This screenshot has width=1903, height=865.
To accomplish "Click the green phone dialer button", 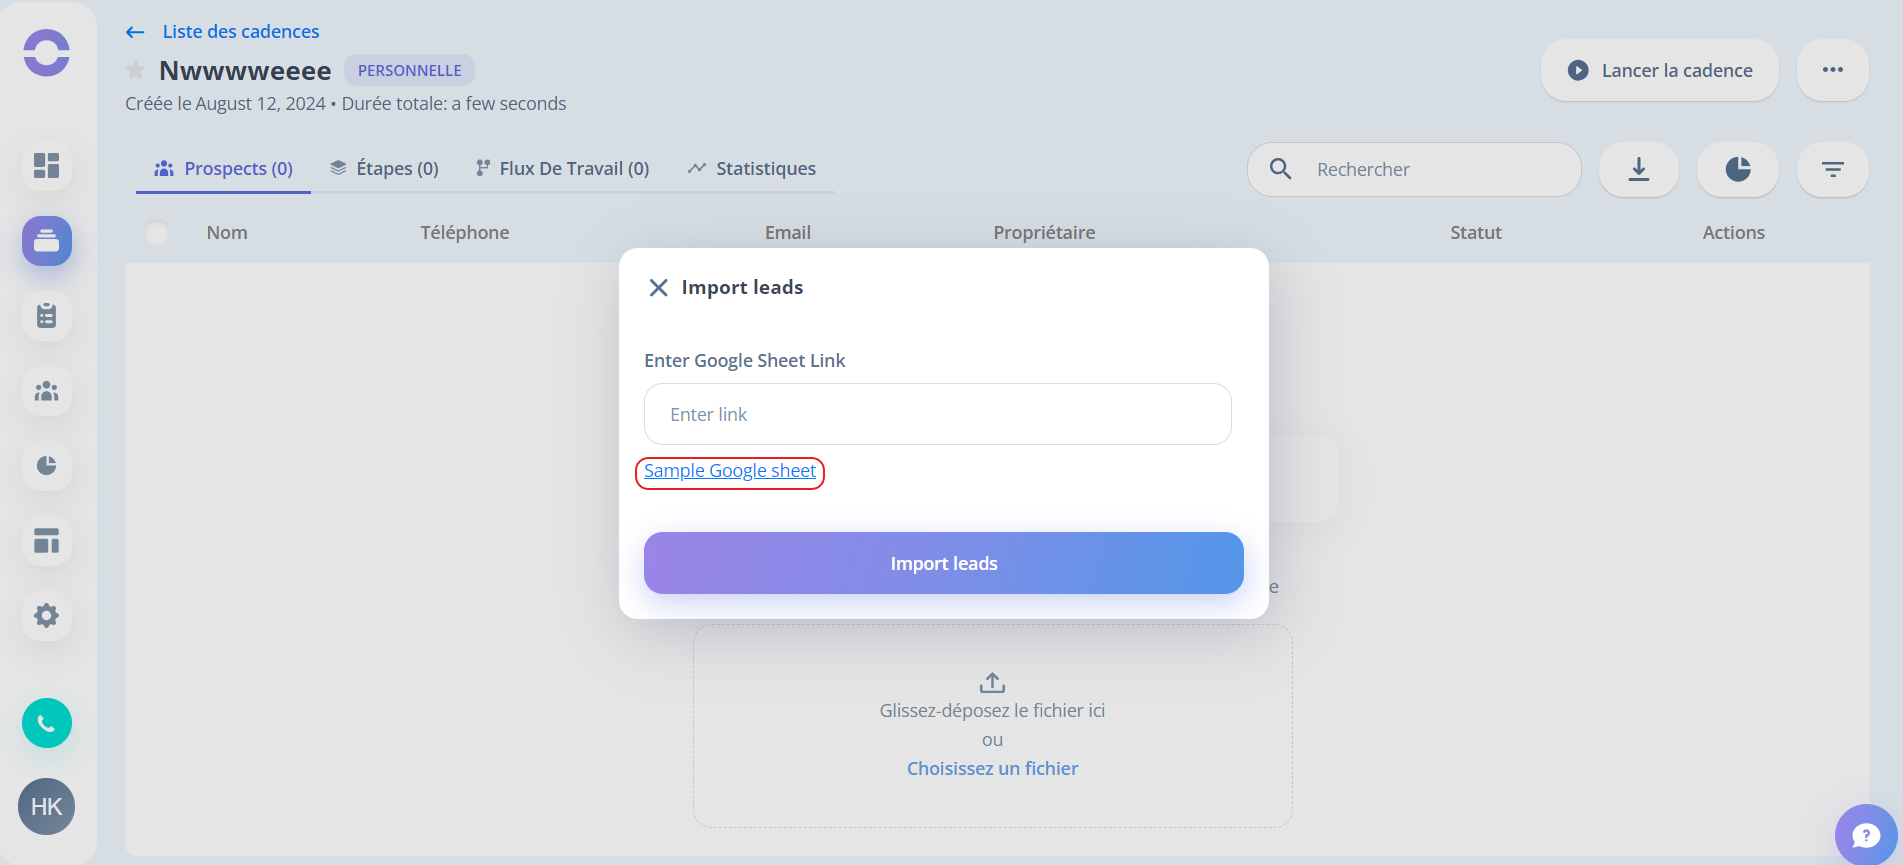I will pos(47,723).
